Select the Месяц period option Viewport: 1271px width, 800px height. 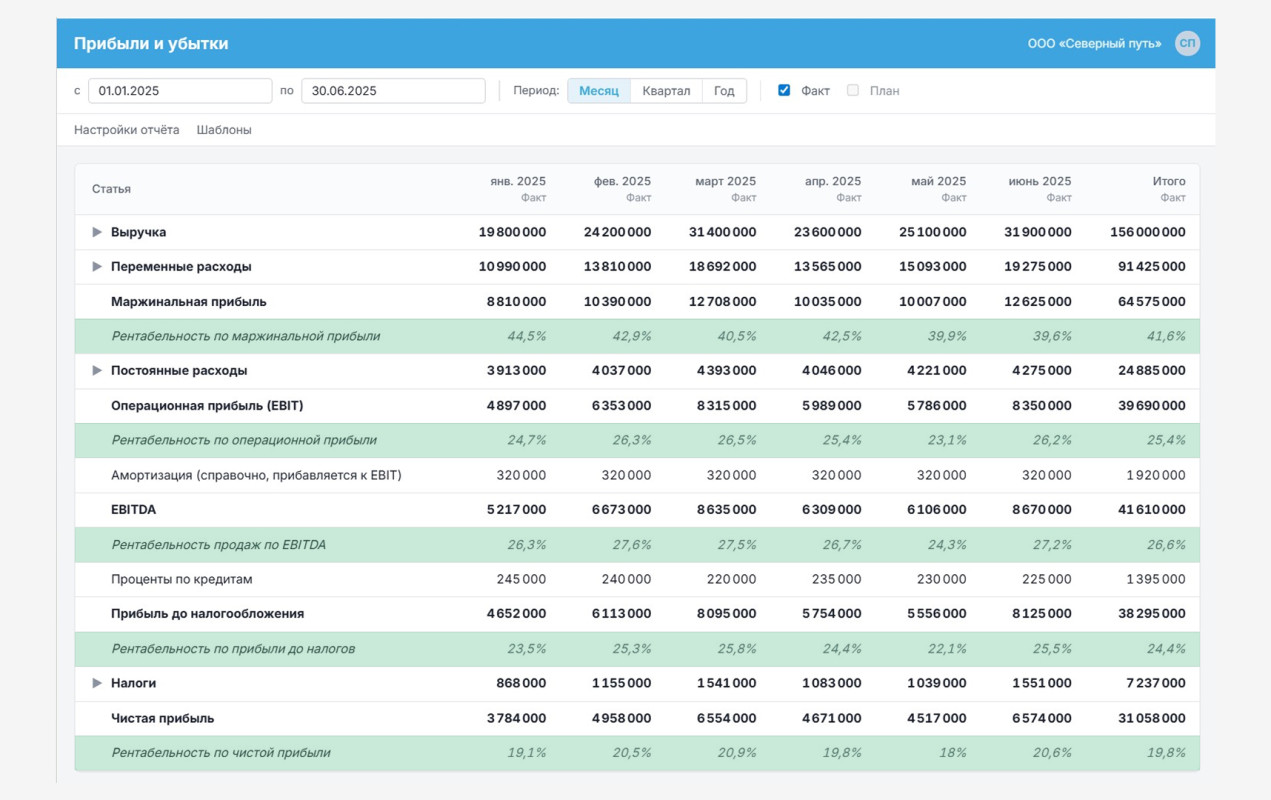click(x=599, y=91)
